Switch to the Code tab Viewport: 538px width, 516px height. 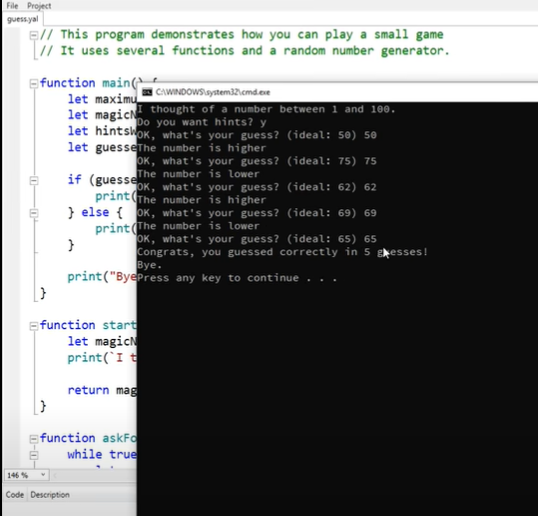pyautogui.click(x=15, y=495)
